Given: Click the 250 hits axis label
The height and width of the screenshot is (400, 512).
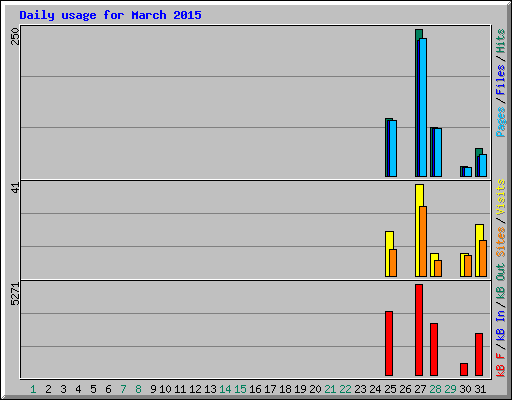Looking at the screenshot, I should [x=15, y=37].
